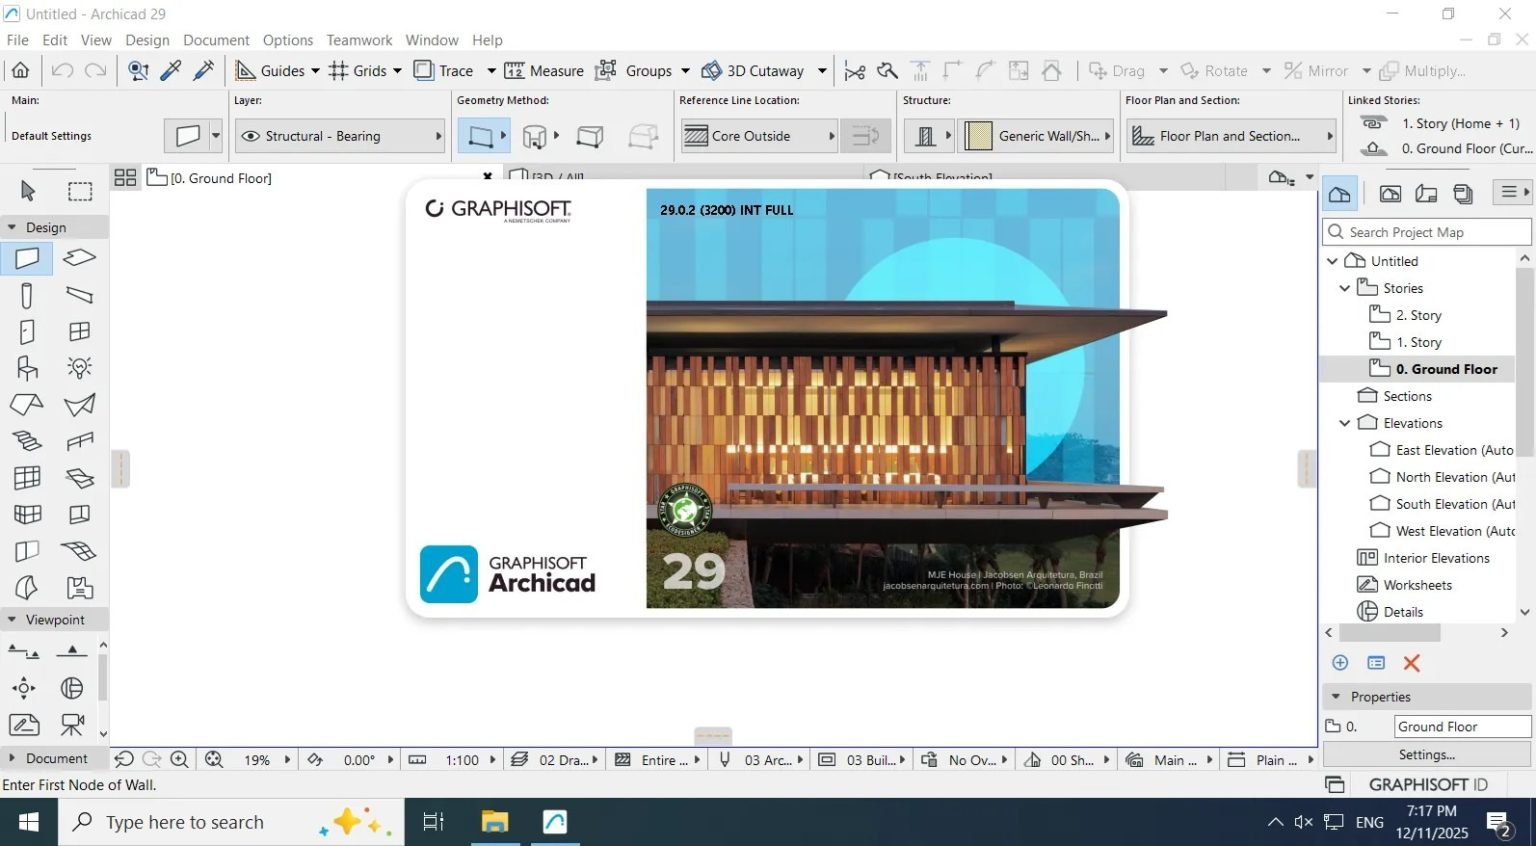Collapse the Stories tree node
The width and height of the screenshot is (1536, 846).
coord(1345,288)
